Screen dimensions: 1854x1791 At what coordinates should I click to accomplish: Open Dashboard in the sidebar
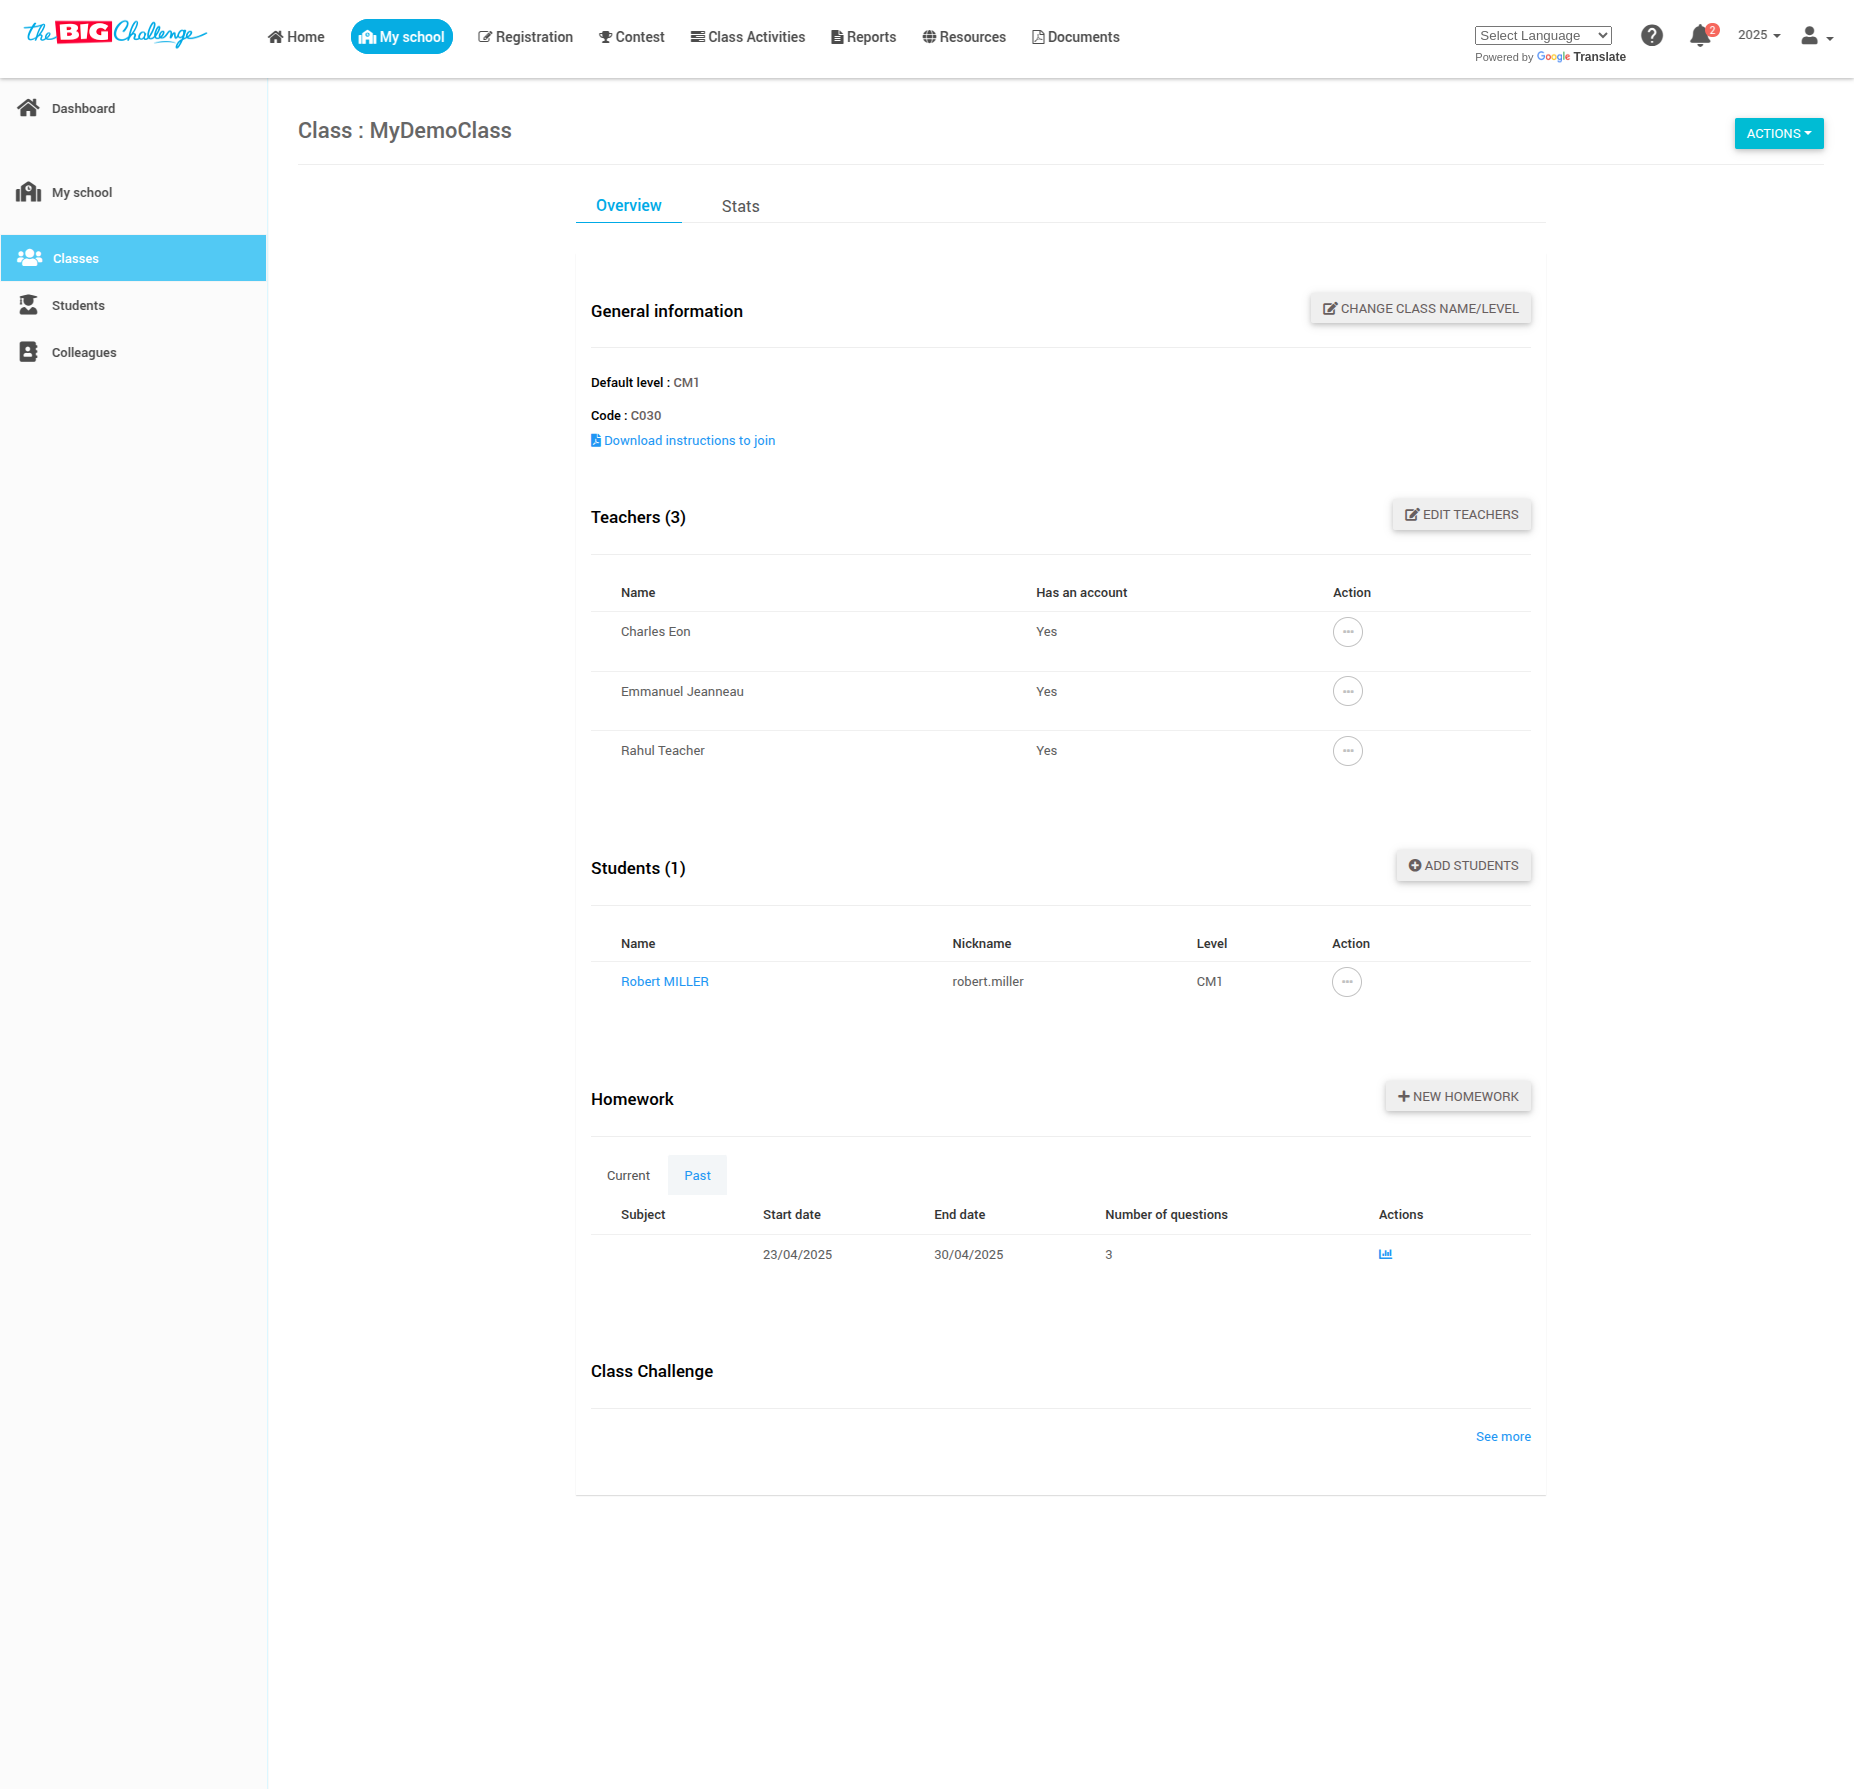click(x=83, y=108)
